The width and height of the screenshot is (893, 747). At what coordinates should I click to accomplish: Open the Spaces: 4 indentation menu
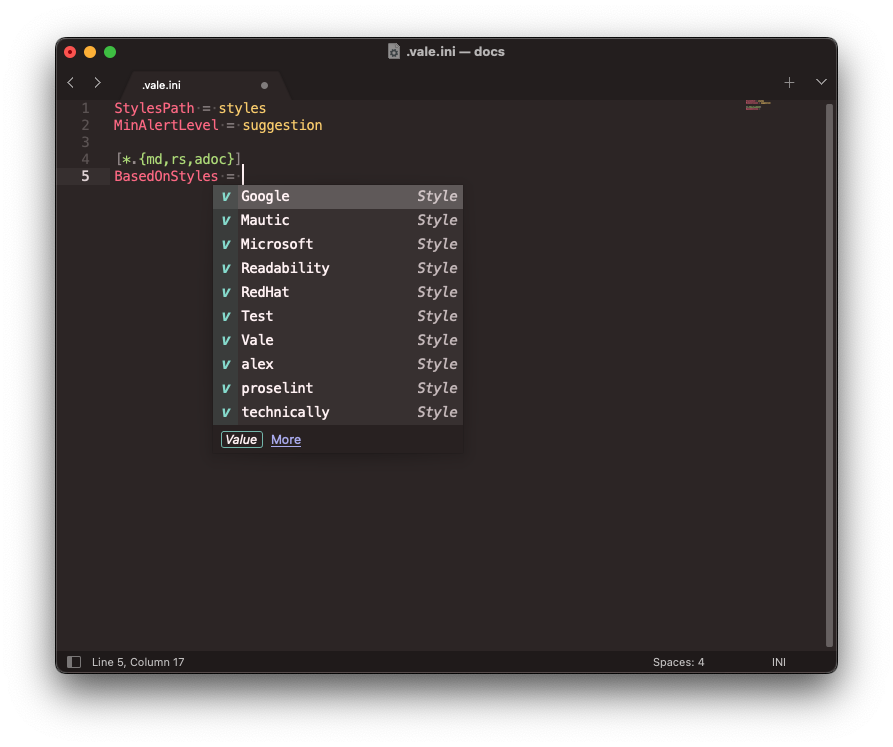pos(678,662)
